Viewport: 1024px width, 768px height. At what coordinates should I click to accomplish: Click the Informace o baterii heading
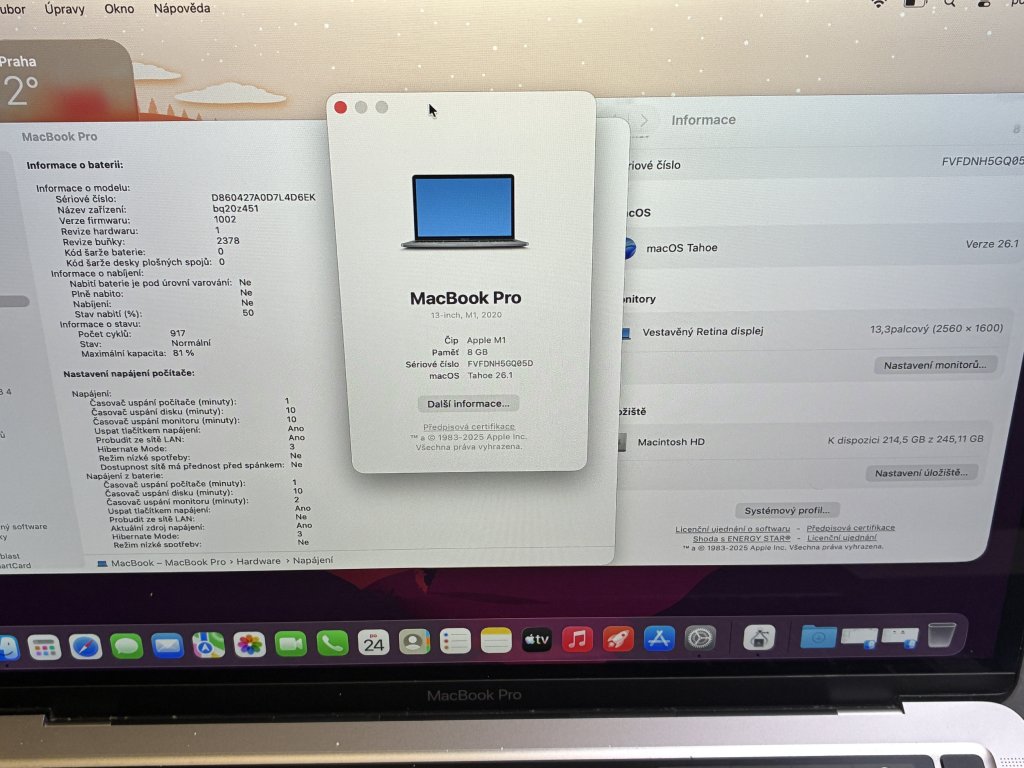pyautogui.click(x=74, y=165)
